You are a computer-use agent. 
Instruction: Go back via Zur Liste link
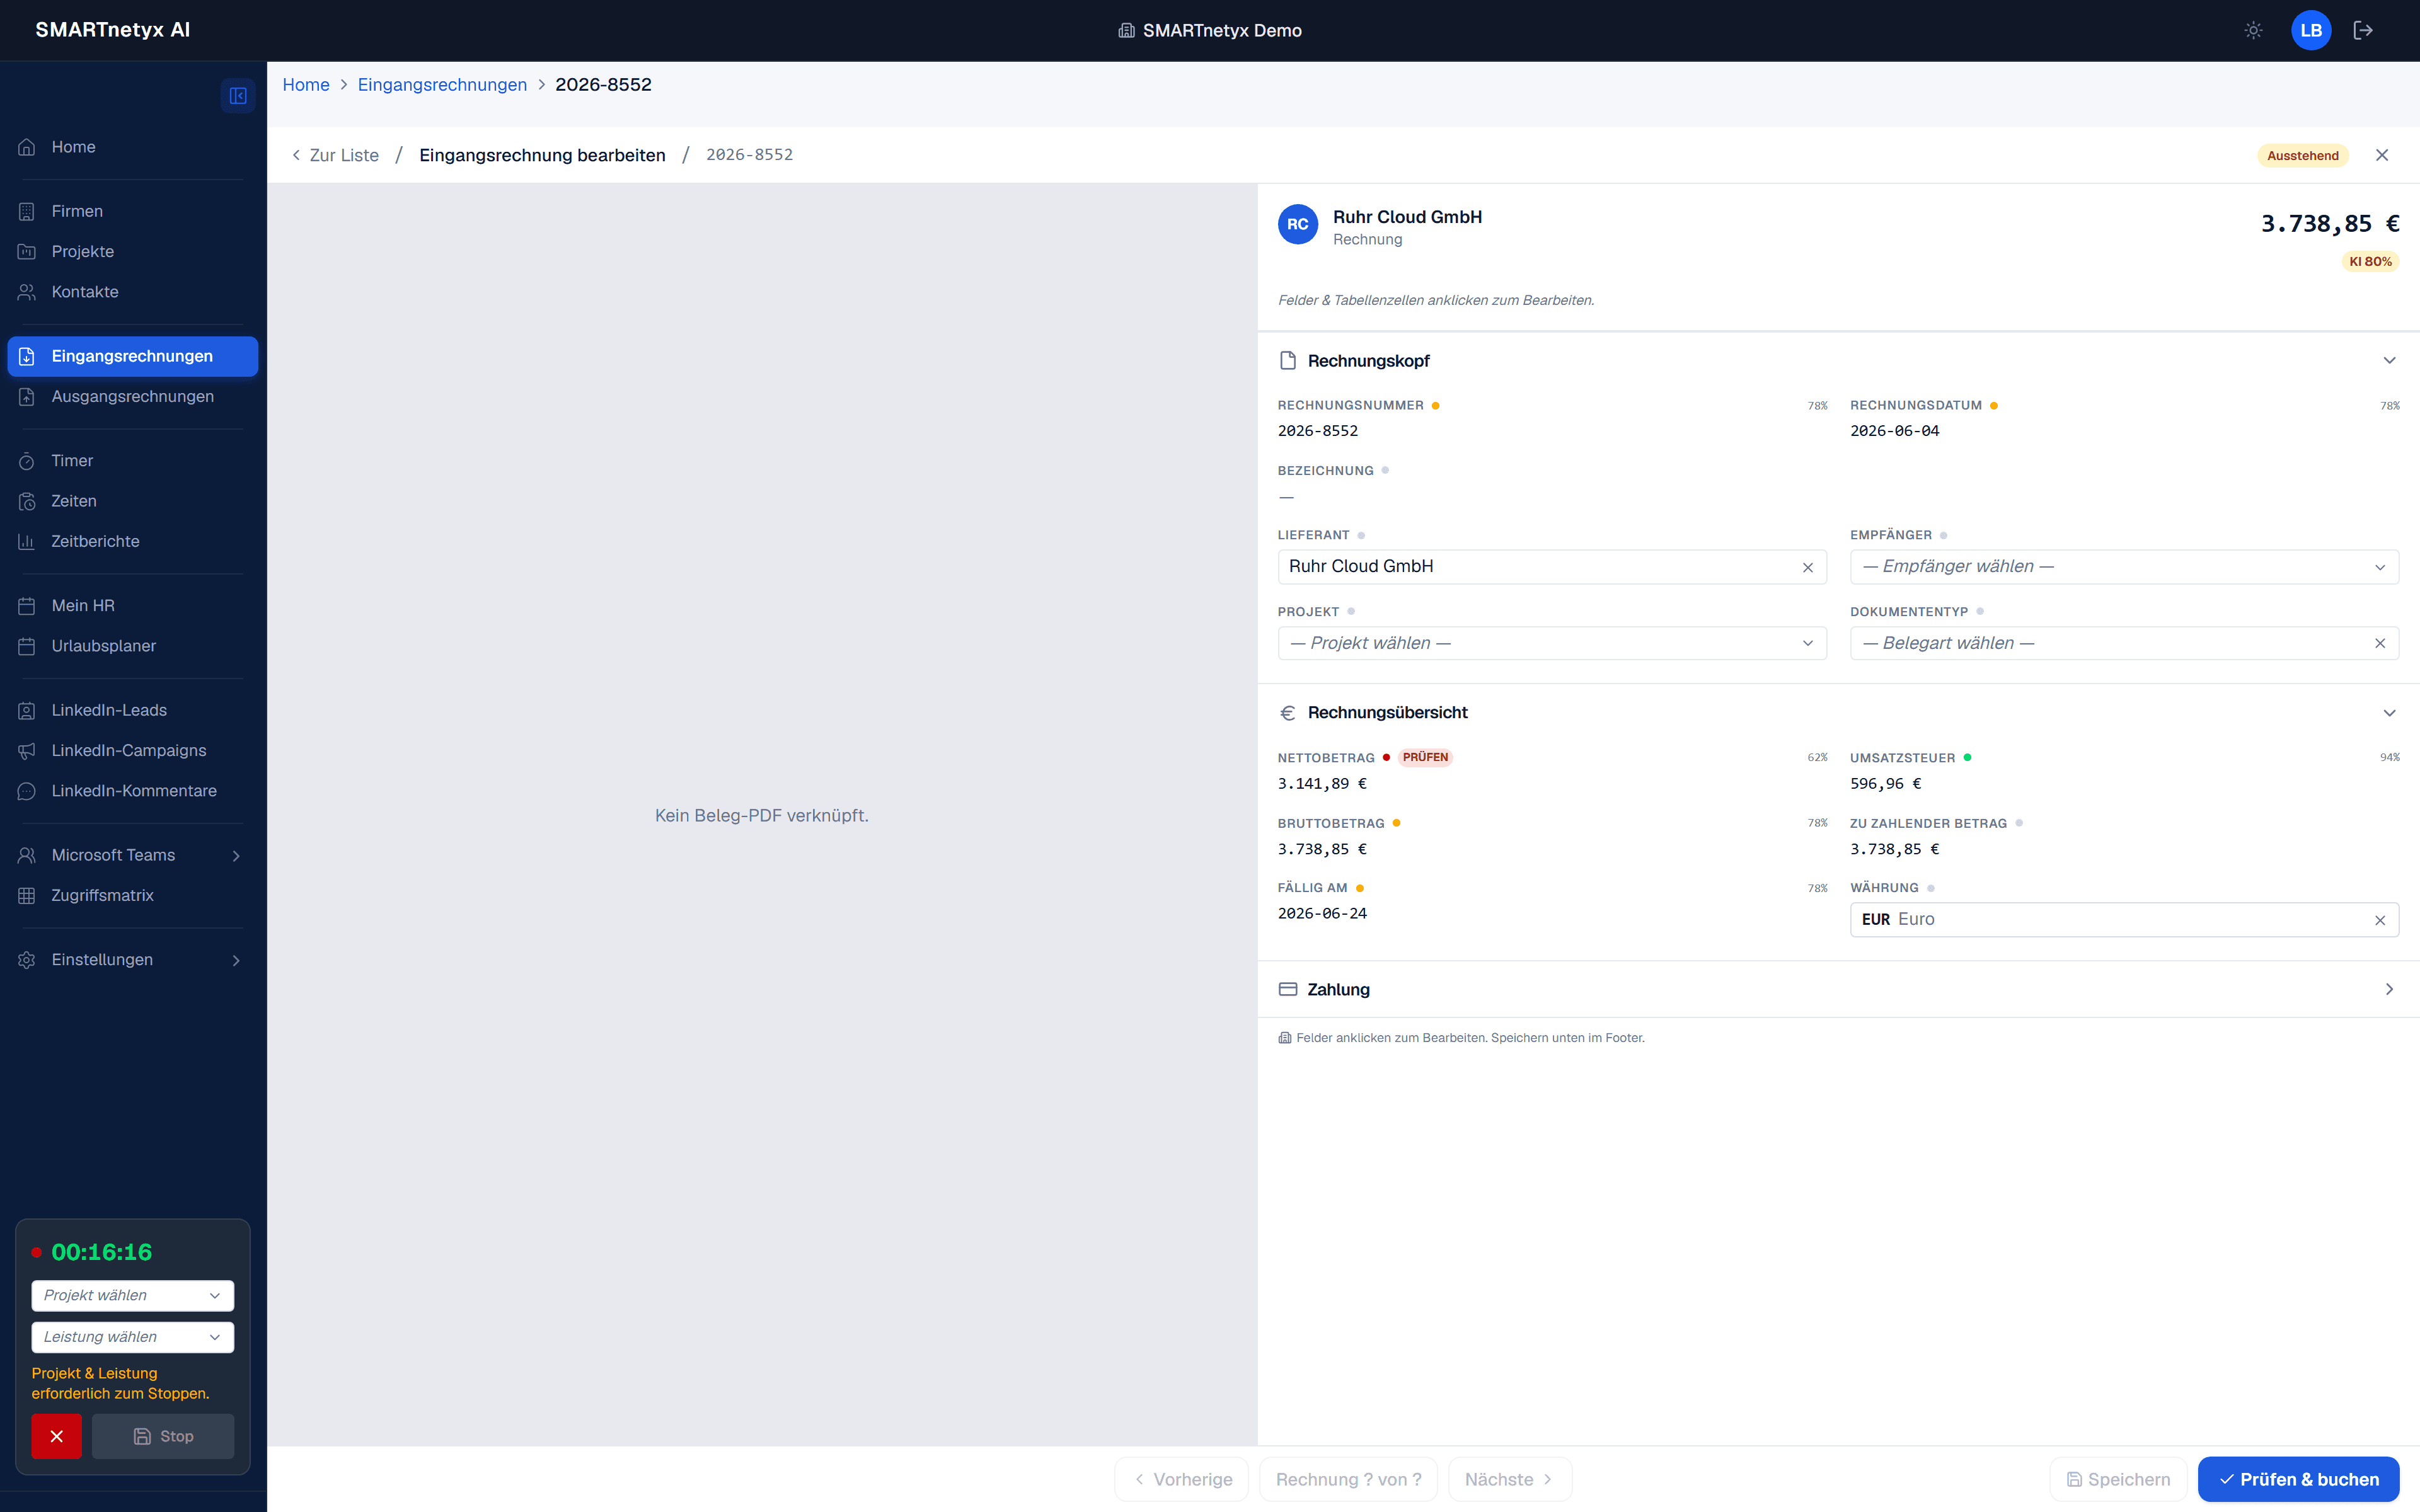[335, 155]
